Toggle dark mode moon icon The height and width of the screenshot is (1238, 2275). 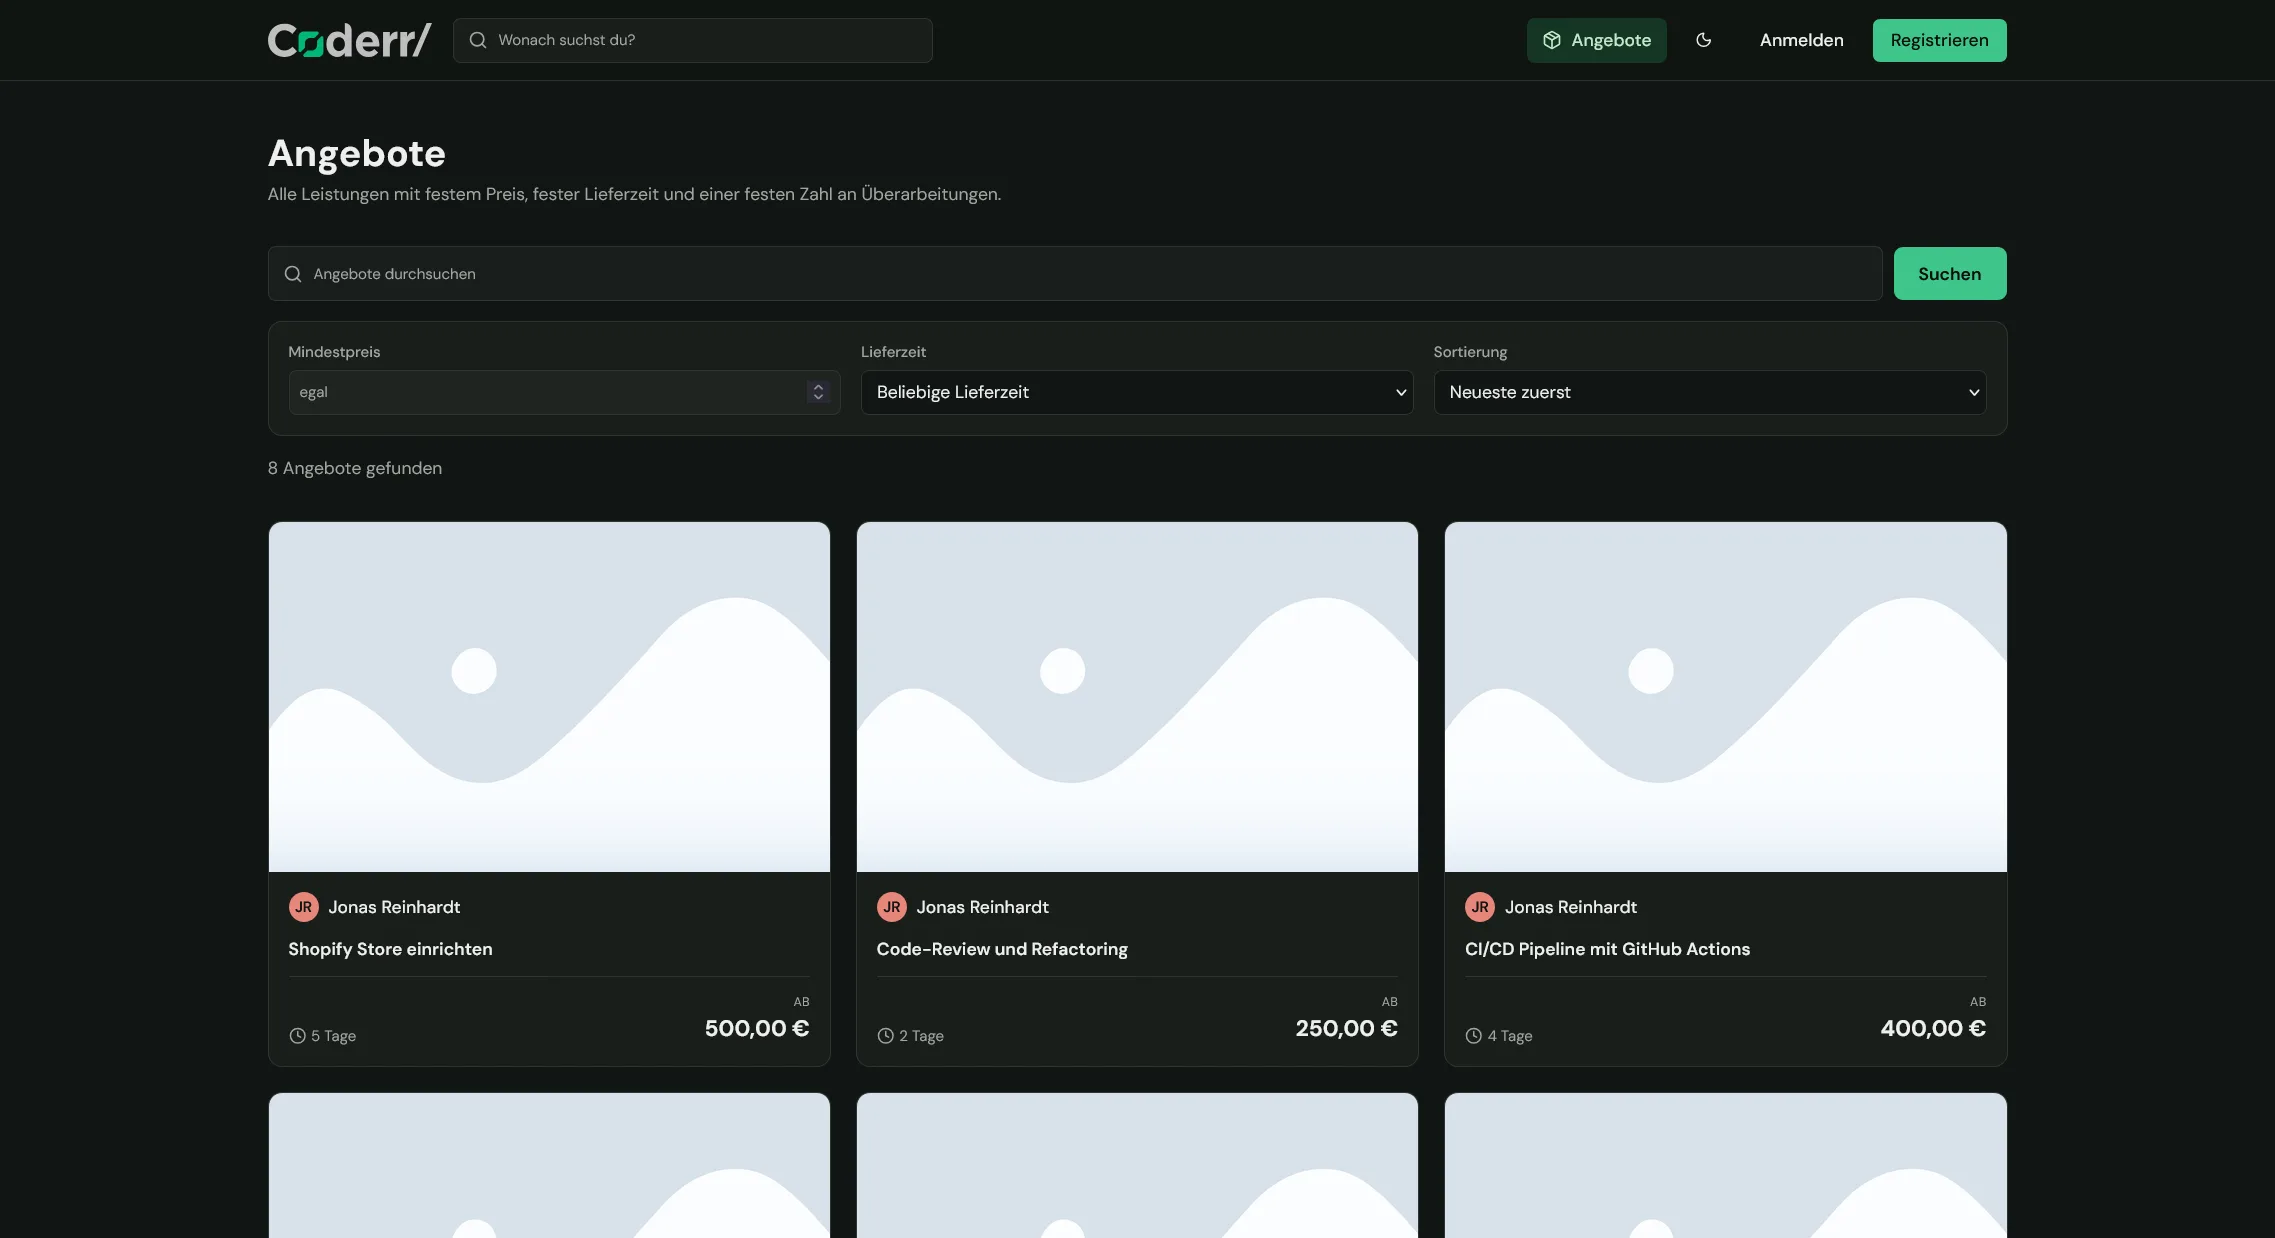(x=1703, y=40)
